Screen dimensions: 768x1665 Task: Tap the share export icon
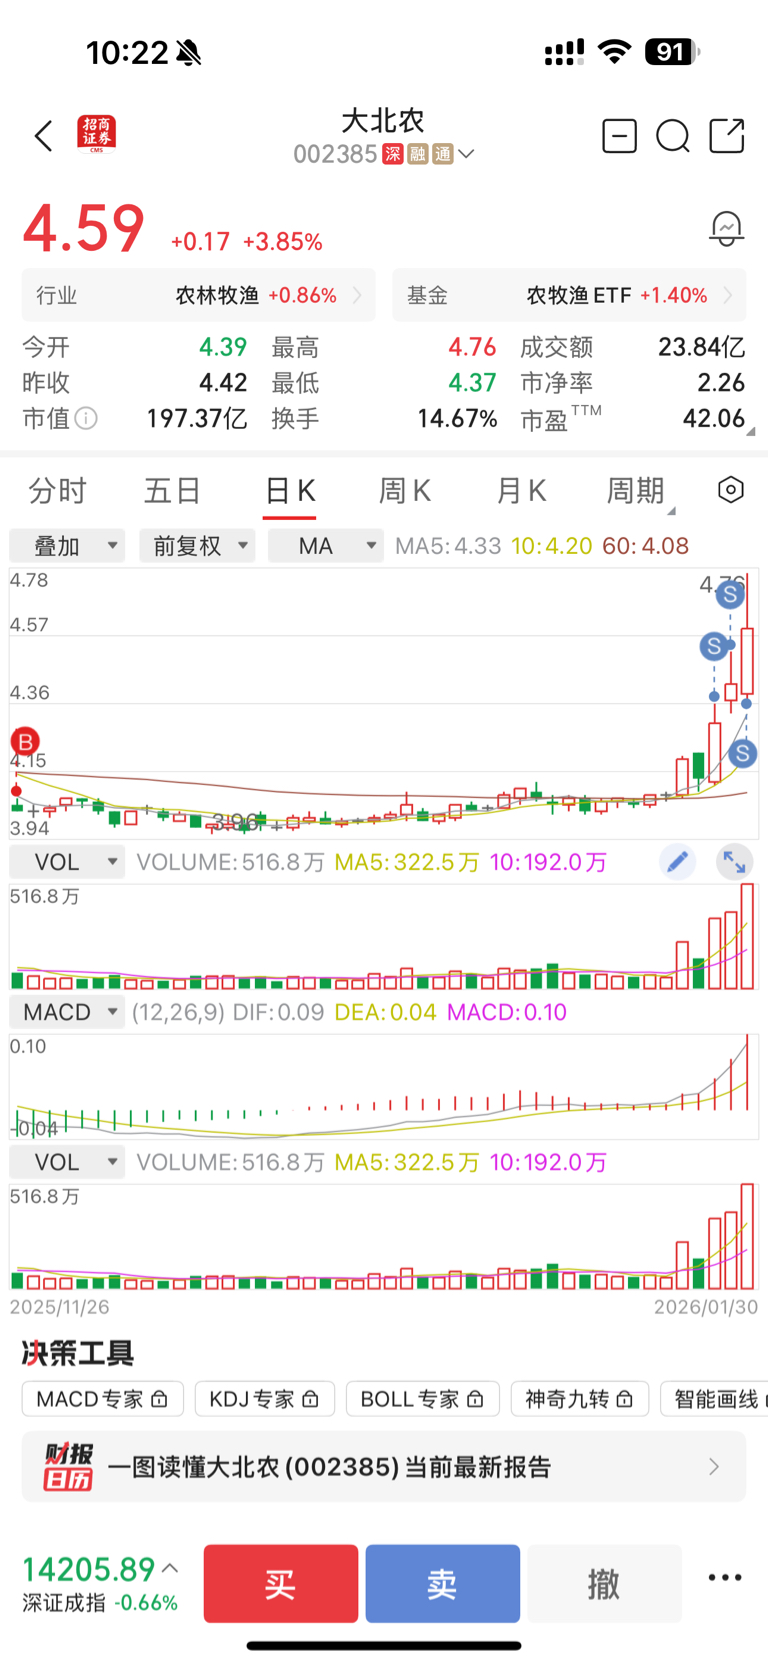tap(727, 135)
